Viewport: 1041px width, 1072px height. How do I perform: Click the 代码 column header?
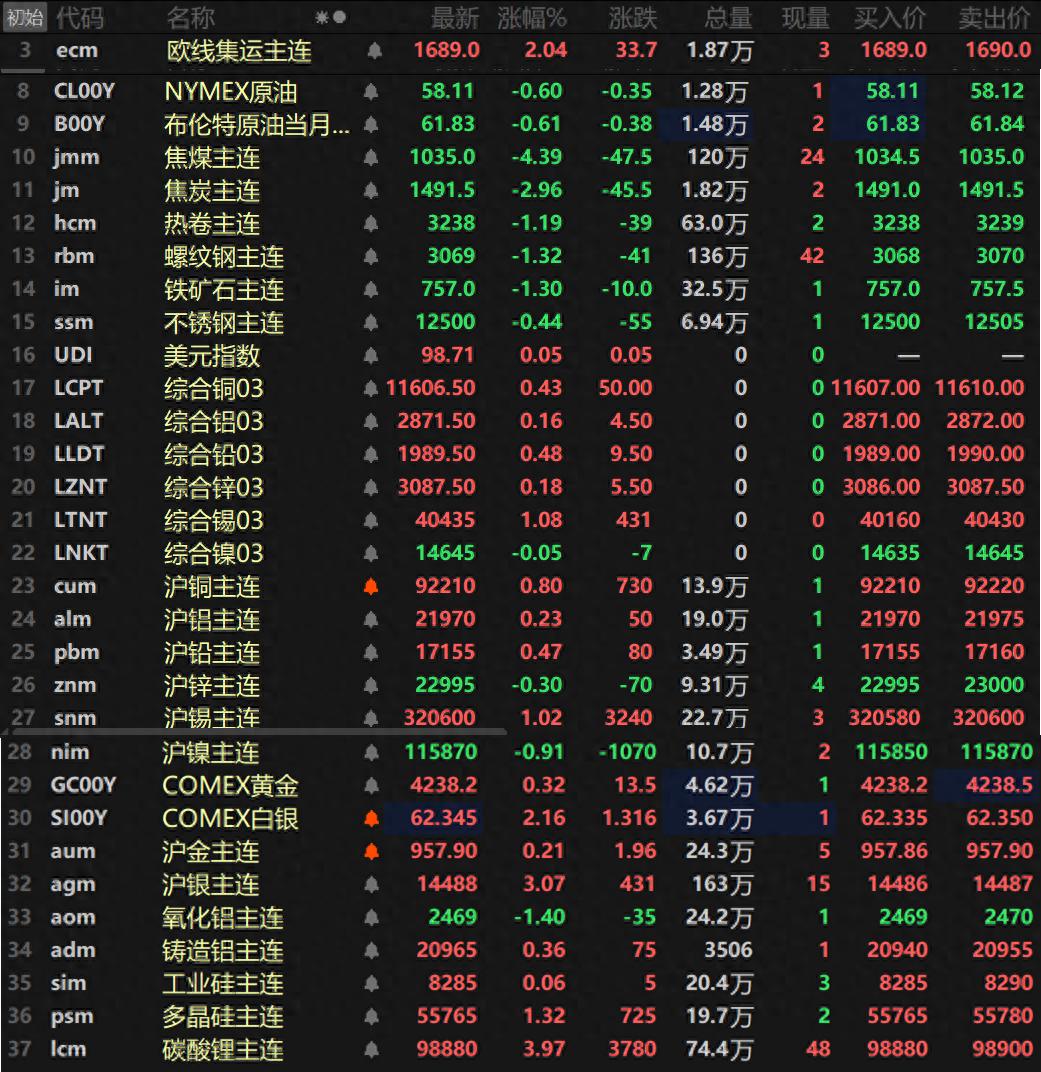click(x=79, y=17)
